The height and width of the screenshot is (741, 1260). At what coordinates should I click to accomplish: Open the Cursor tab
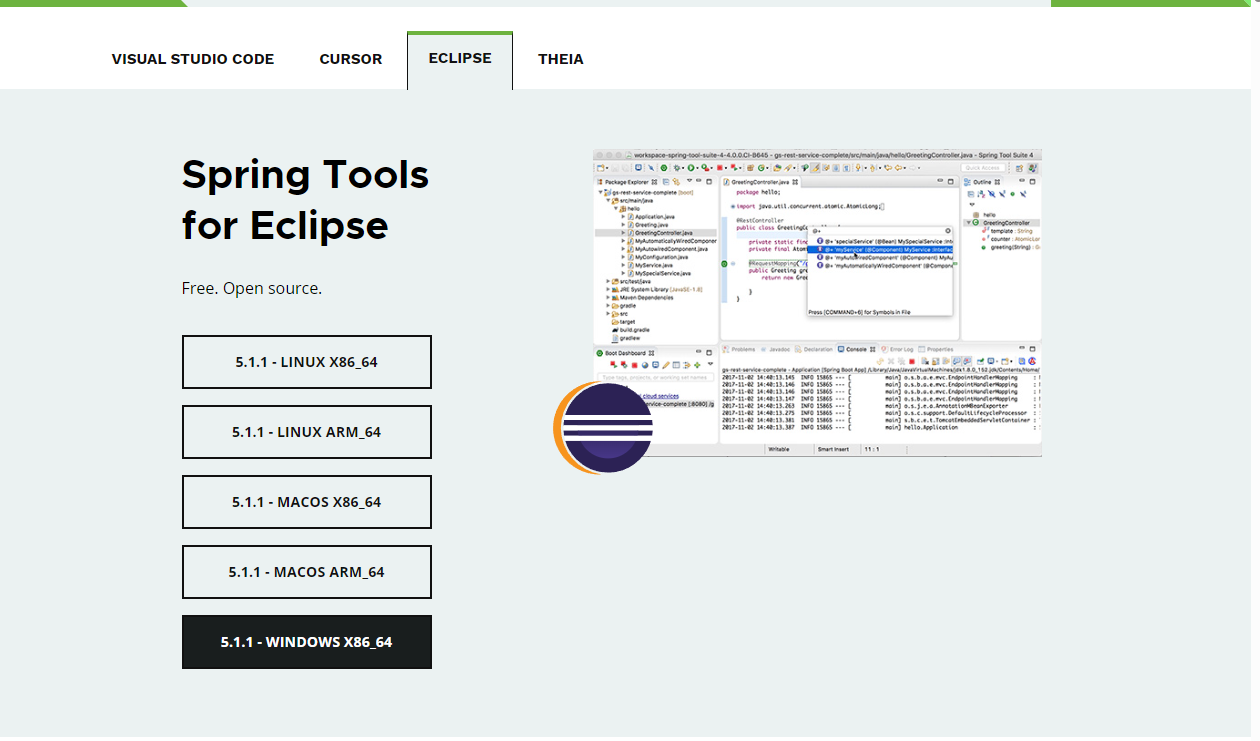[x=350, y=59]
